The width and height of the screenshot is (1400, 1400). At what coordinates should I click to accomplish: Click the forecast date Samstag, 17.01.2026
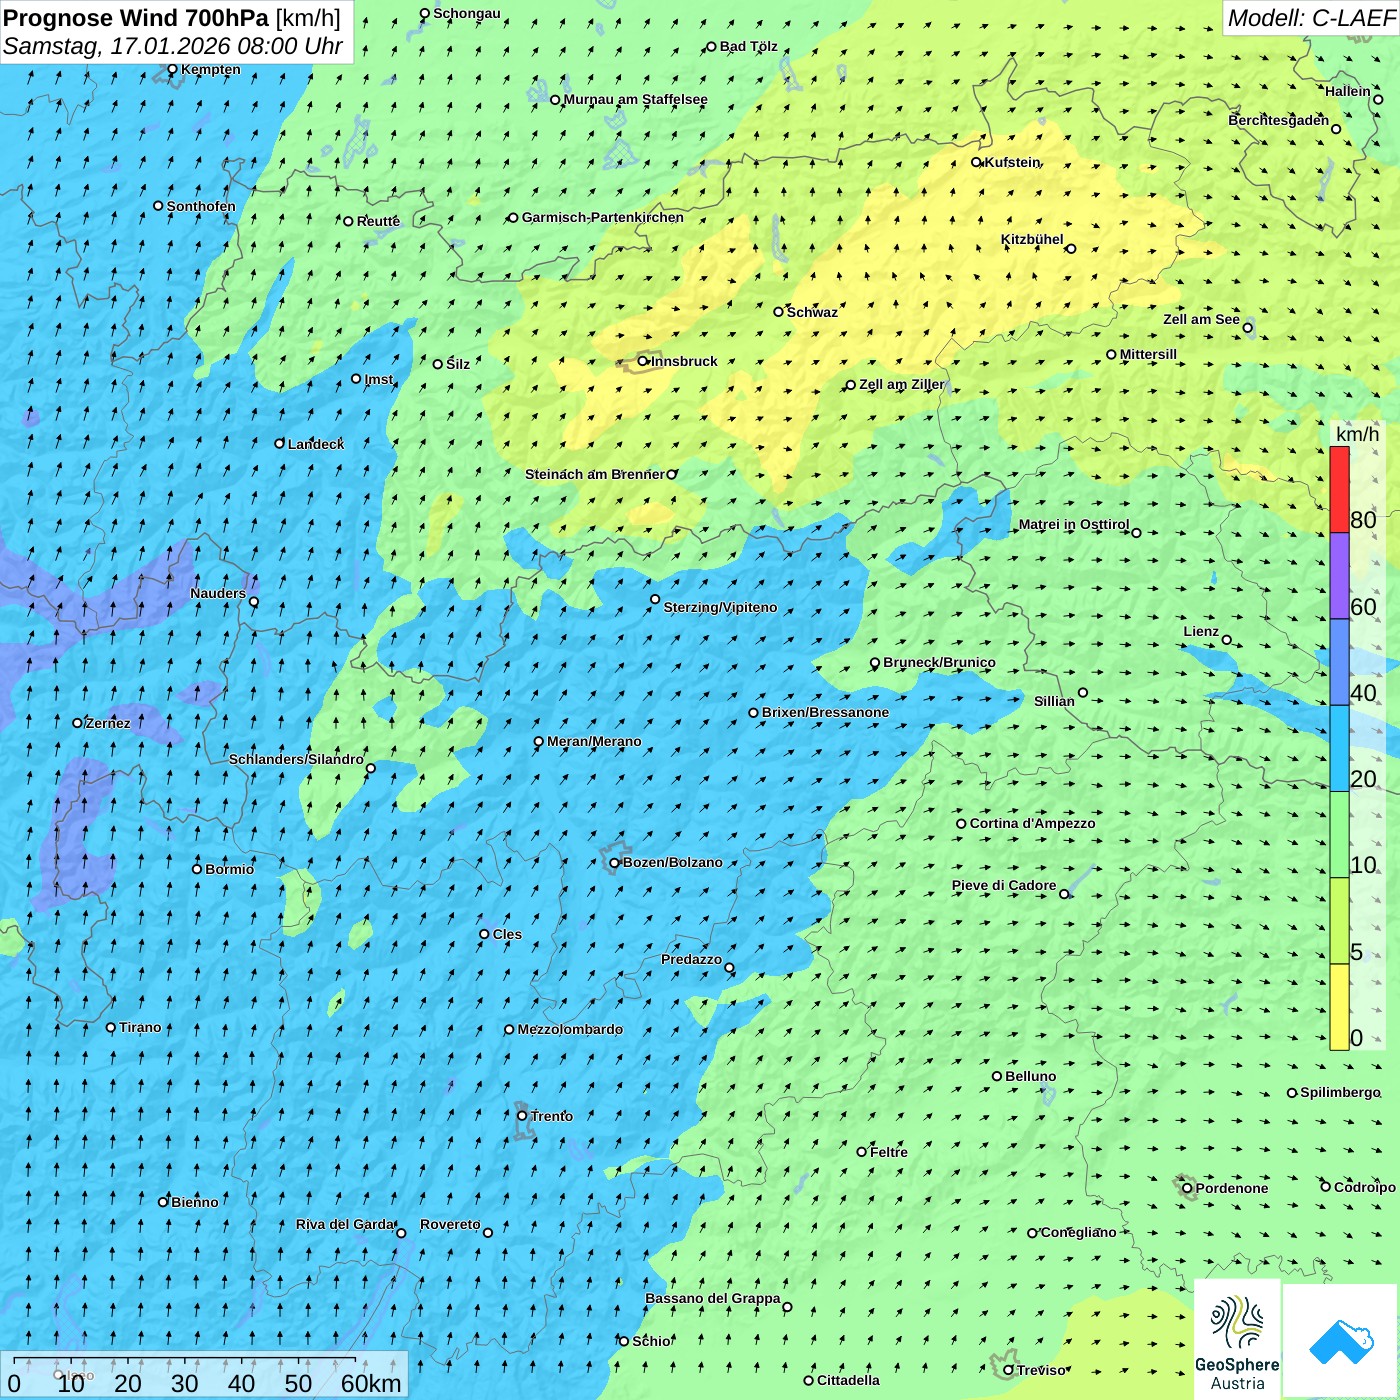[x=172, y=46]
